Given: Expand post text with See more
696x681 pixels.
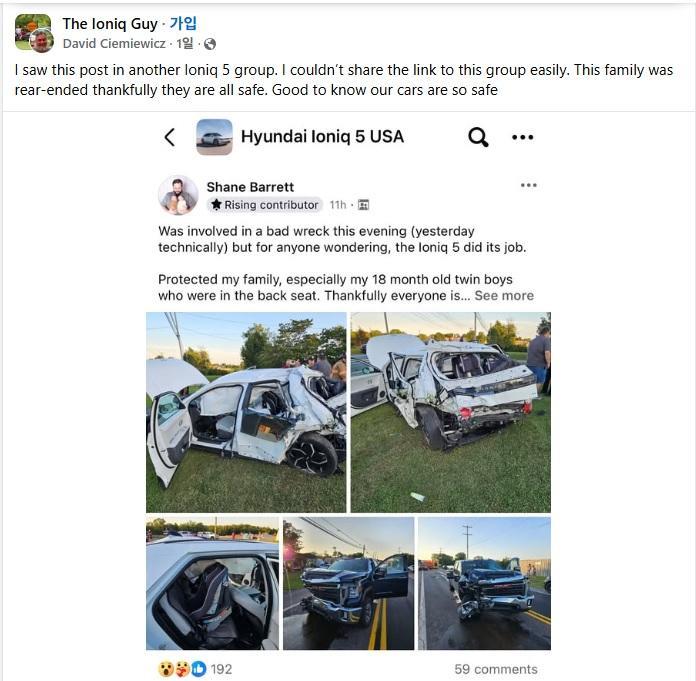Looking at the screenshot, I should (x=504, y=296).
